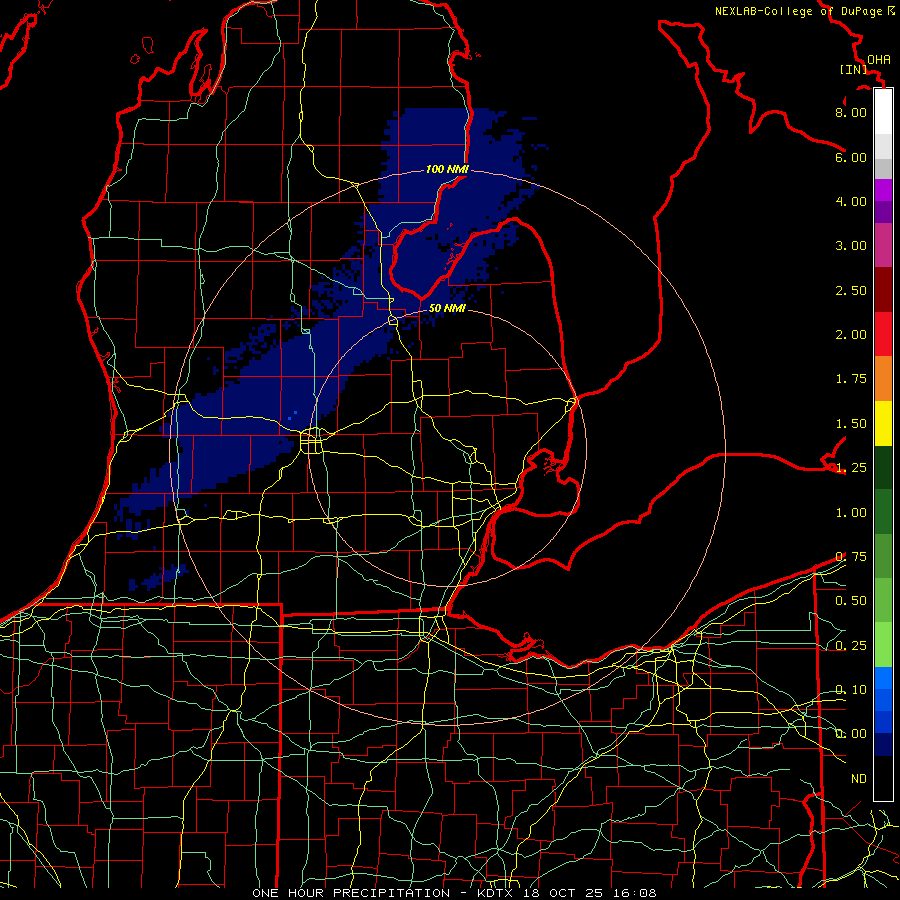Viewport: 900px width, 900px height.
Task: Click the 4.00 legend value
Action: tap(851, 201)
